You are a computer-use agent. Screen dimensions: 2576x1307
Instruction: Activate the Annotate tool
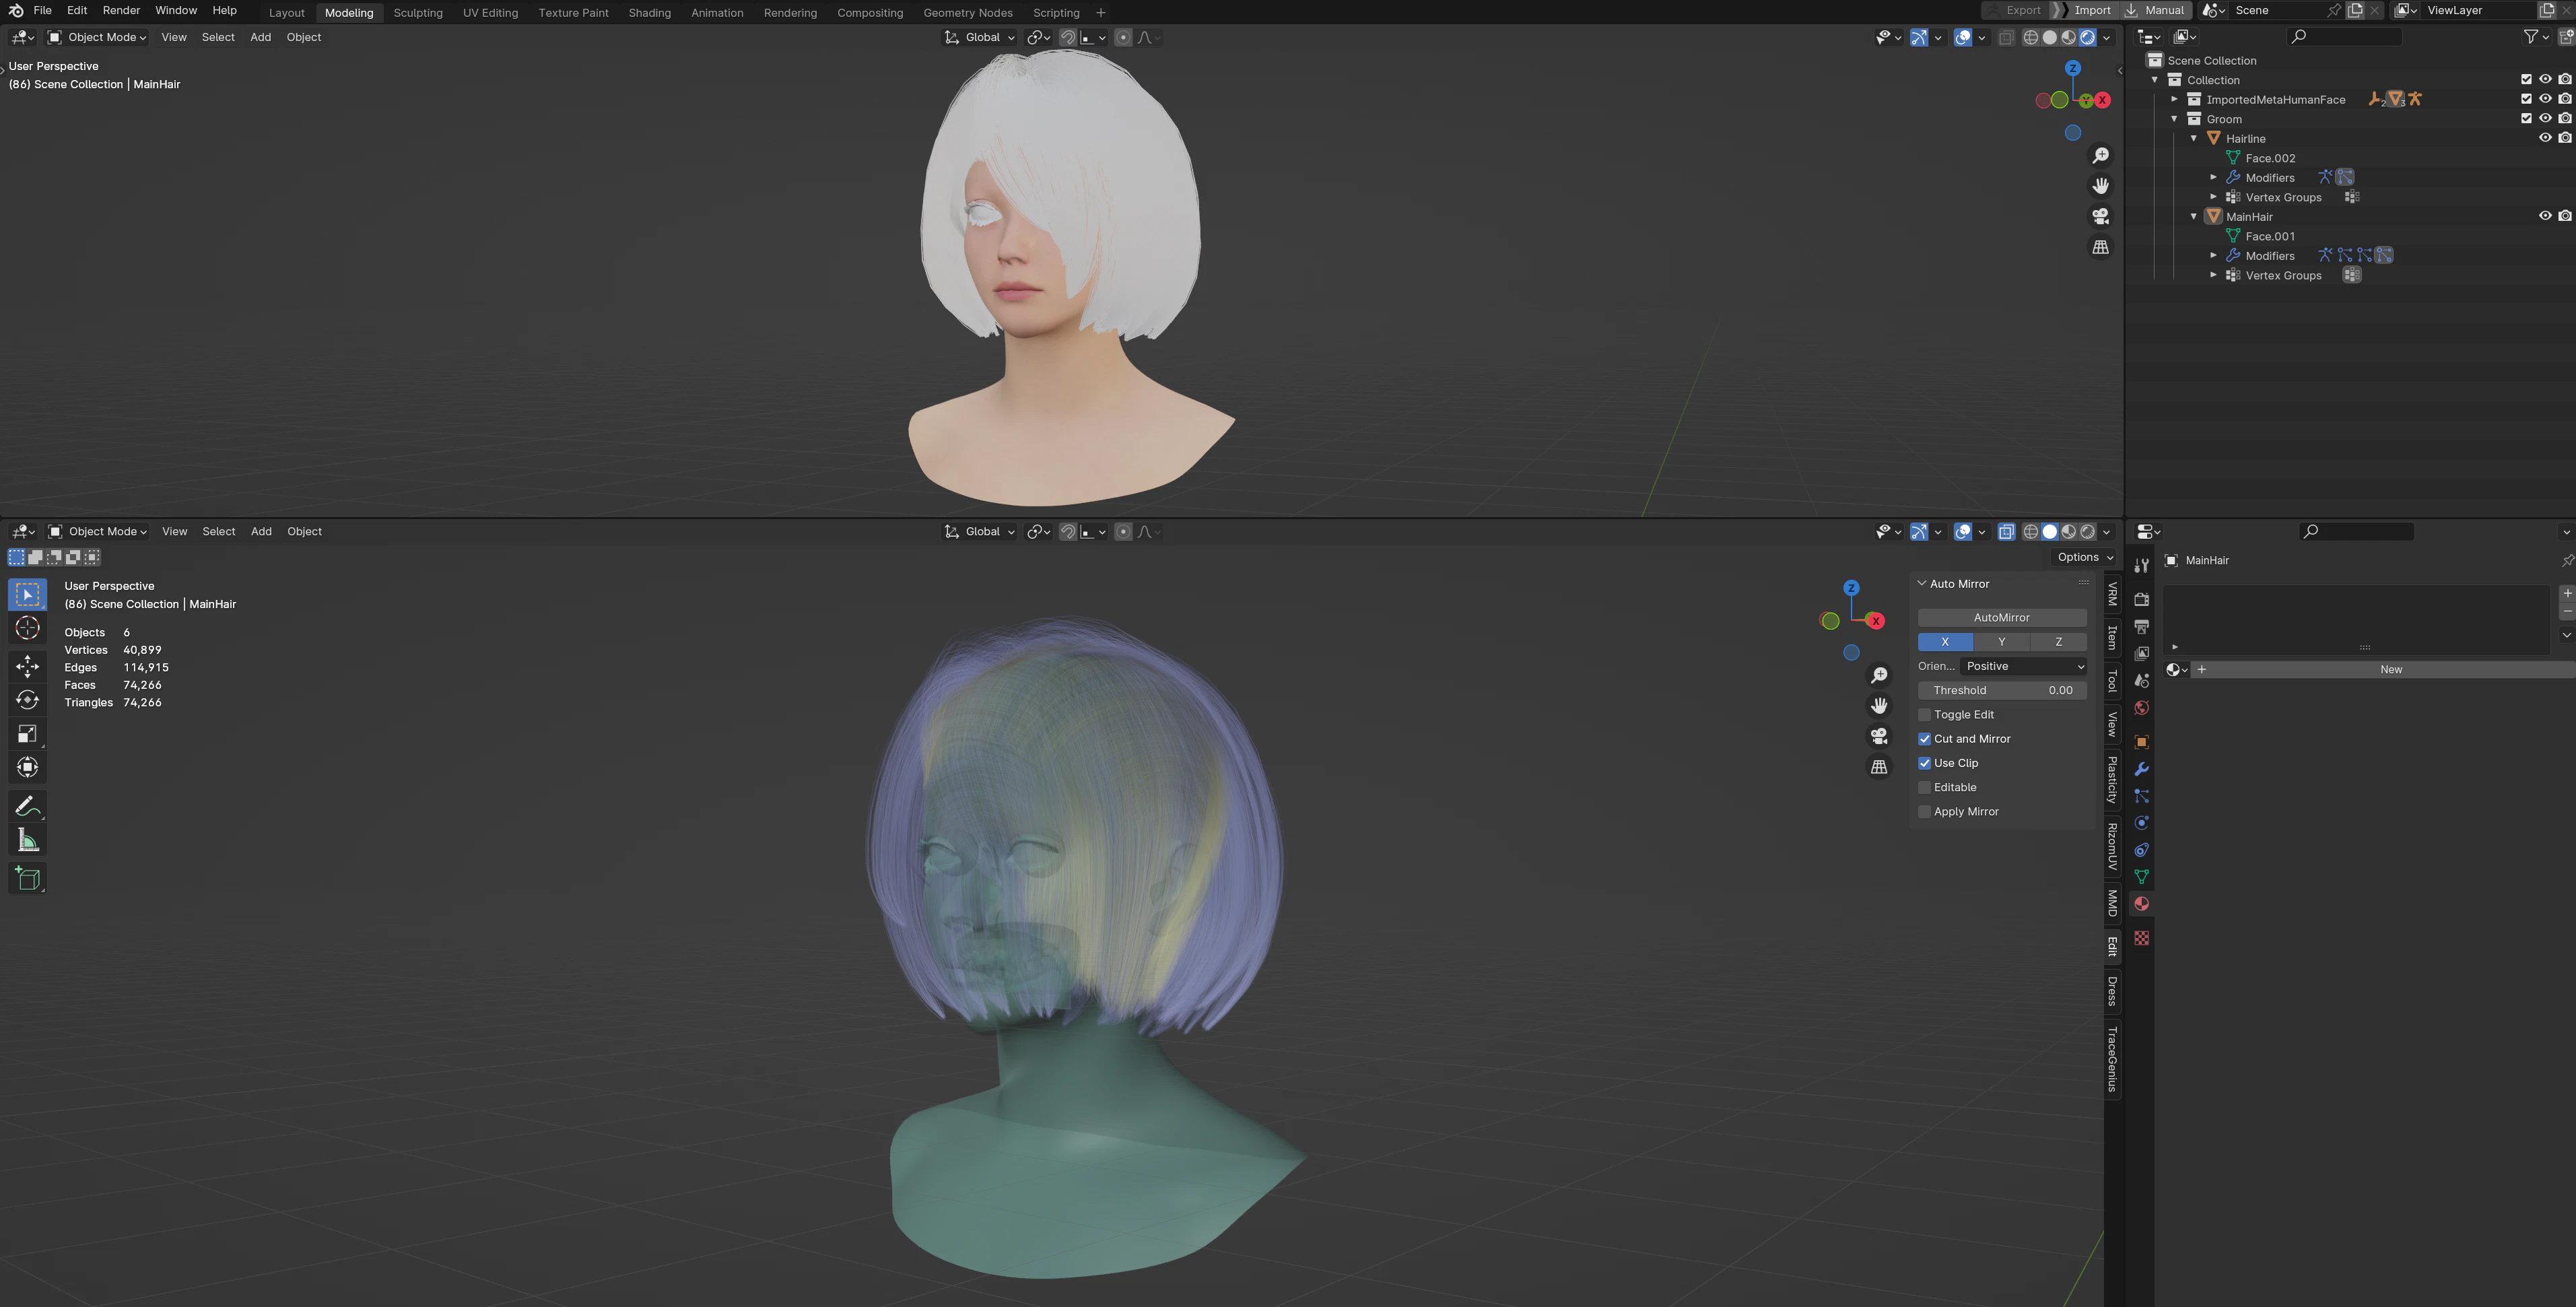28,806
